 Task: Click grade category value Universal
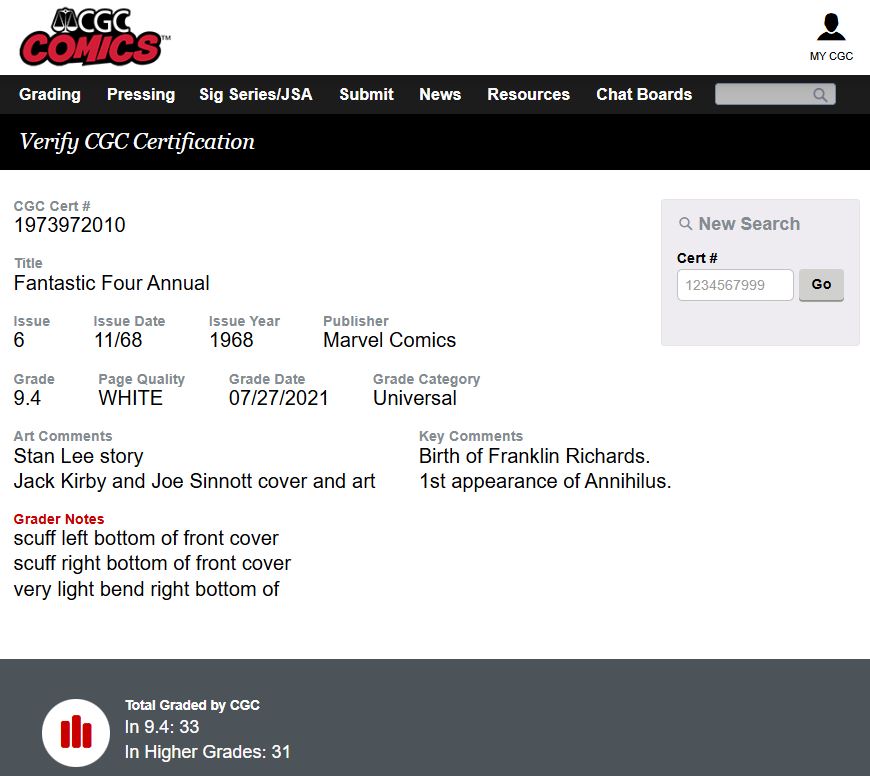click(x=415, y=398)
